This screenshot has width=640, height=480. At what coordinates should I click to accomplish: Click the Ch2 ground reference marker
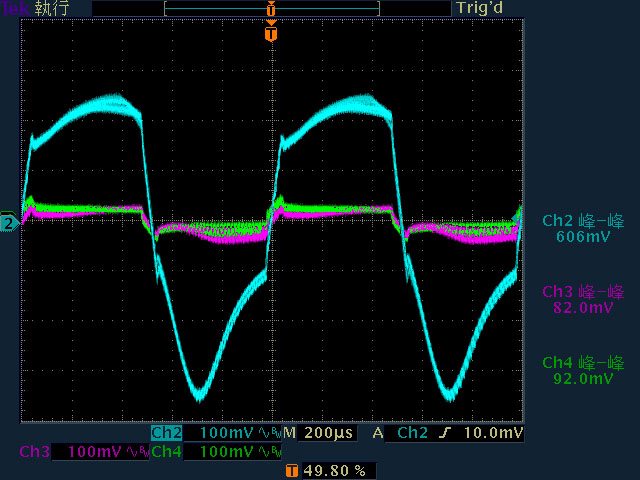pos(8,222)
